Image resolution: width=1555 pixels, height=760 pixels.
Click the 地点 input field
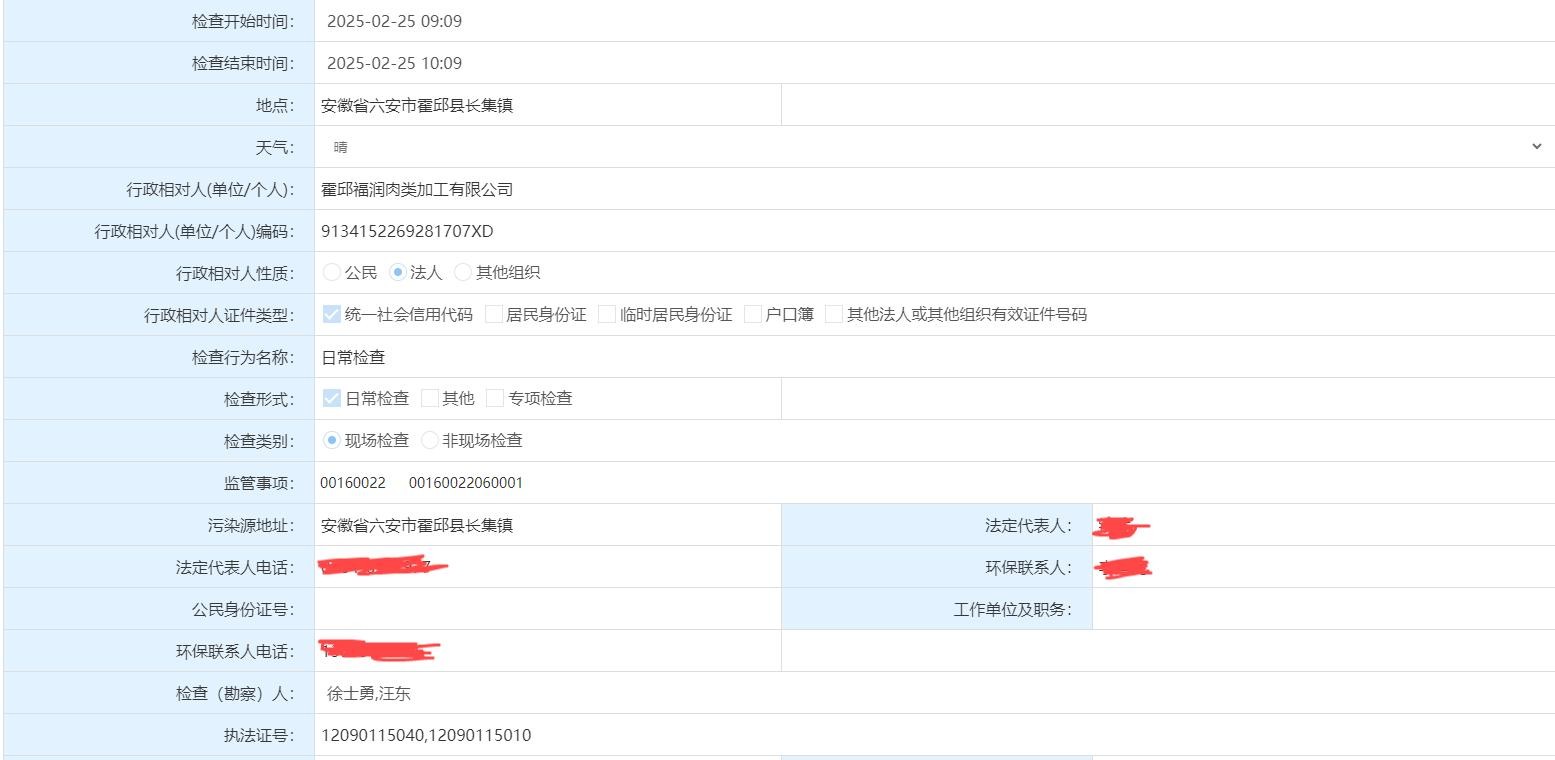(x=547, y=105)
